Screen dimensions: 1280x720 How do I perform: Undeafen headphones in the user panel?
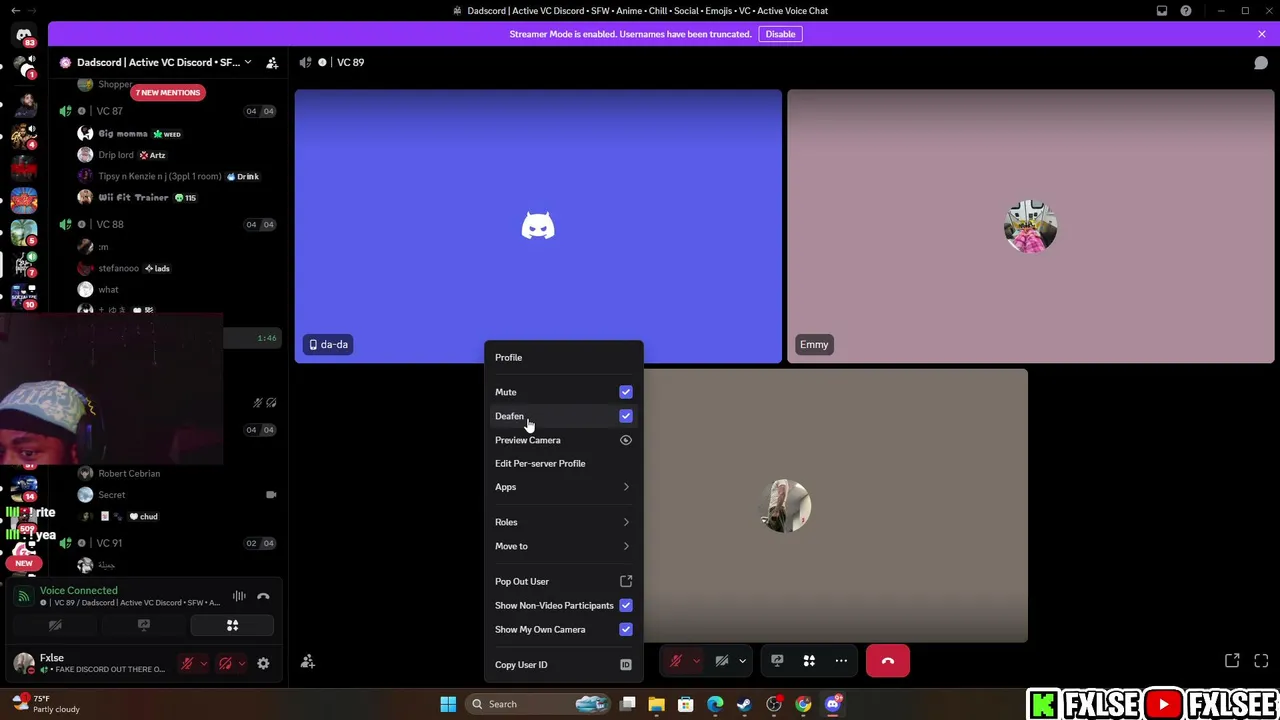click(x=225, y=663)
